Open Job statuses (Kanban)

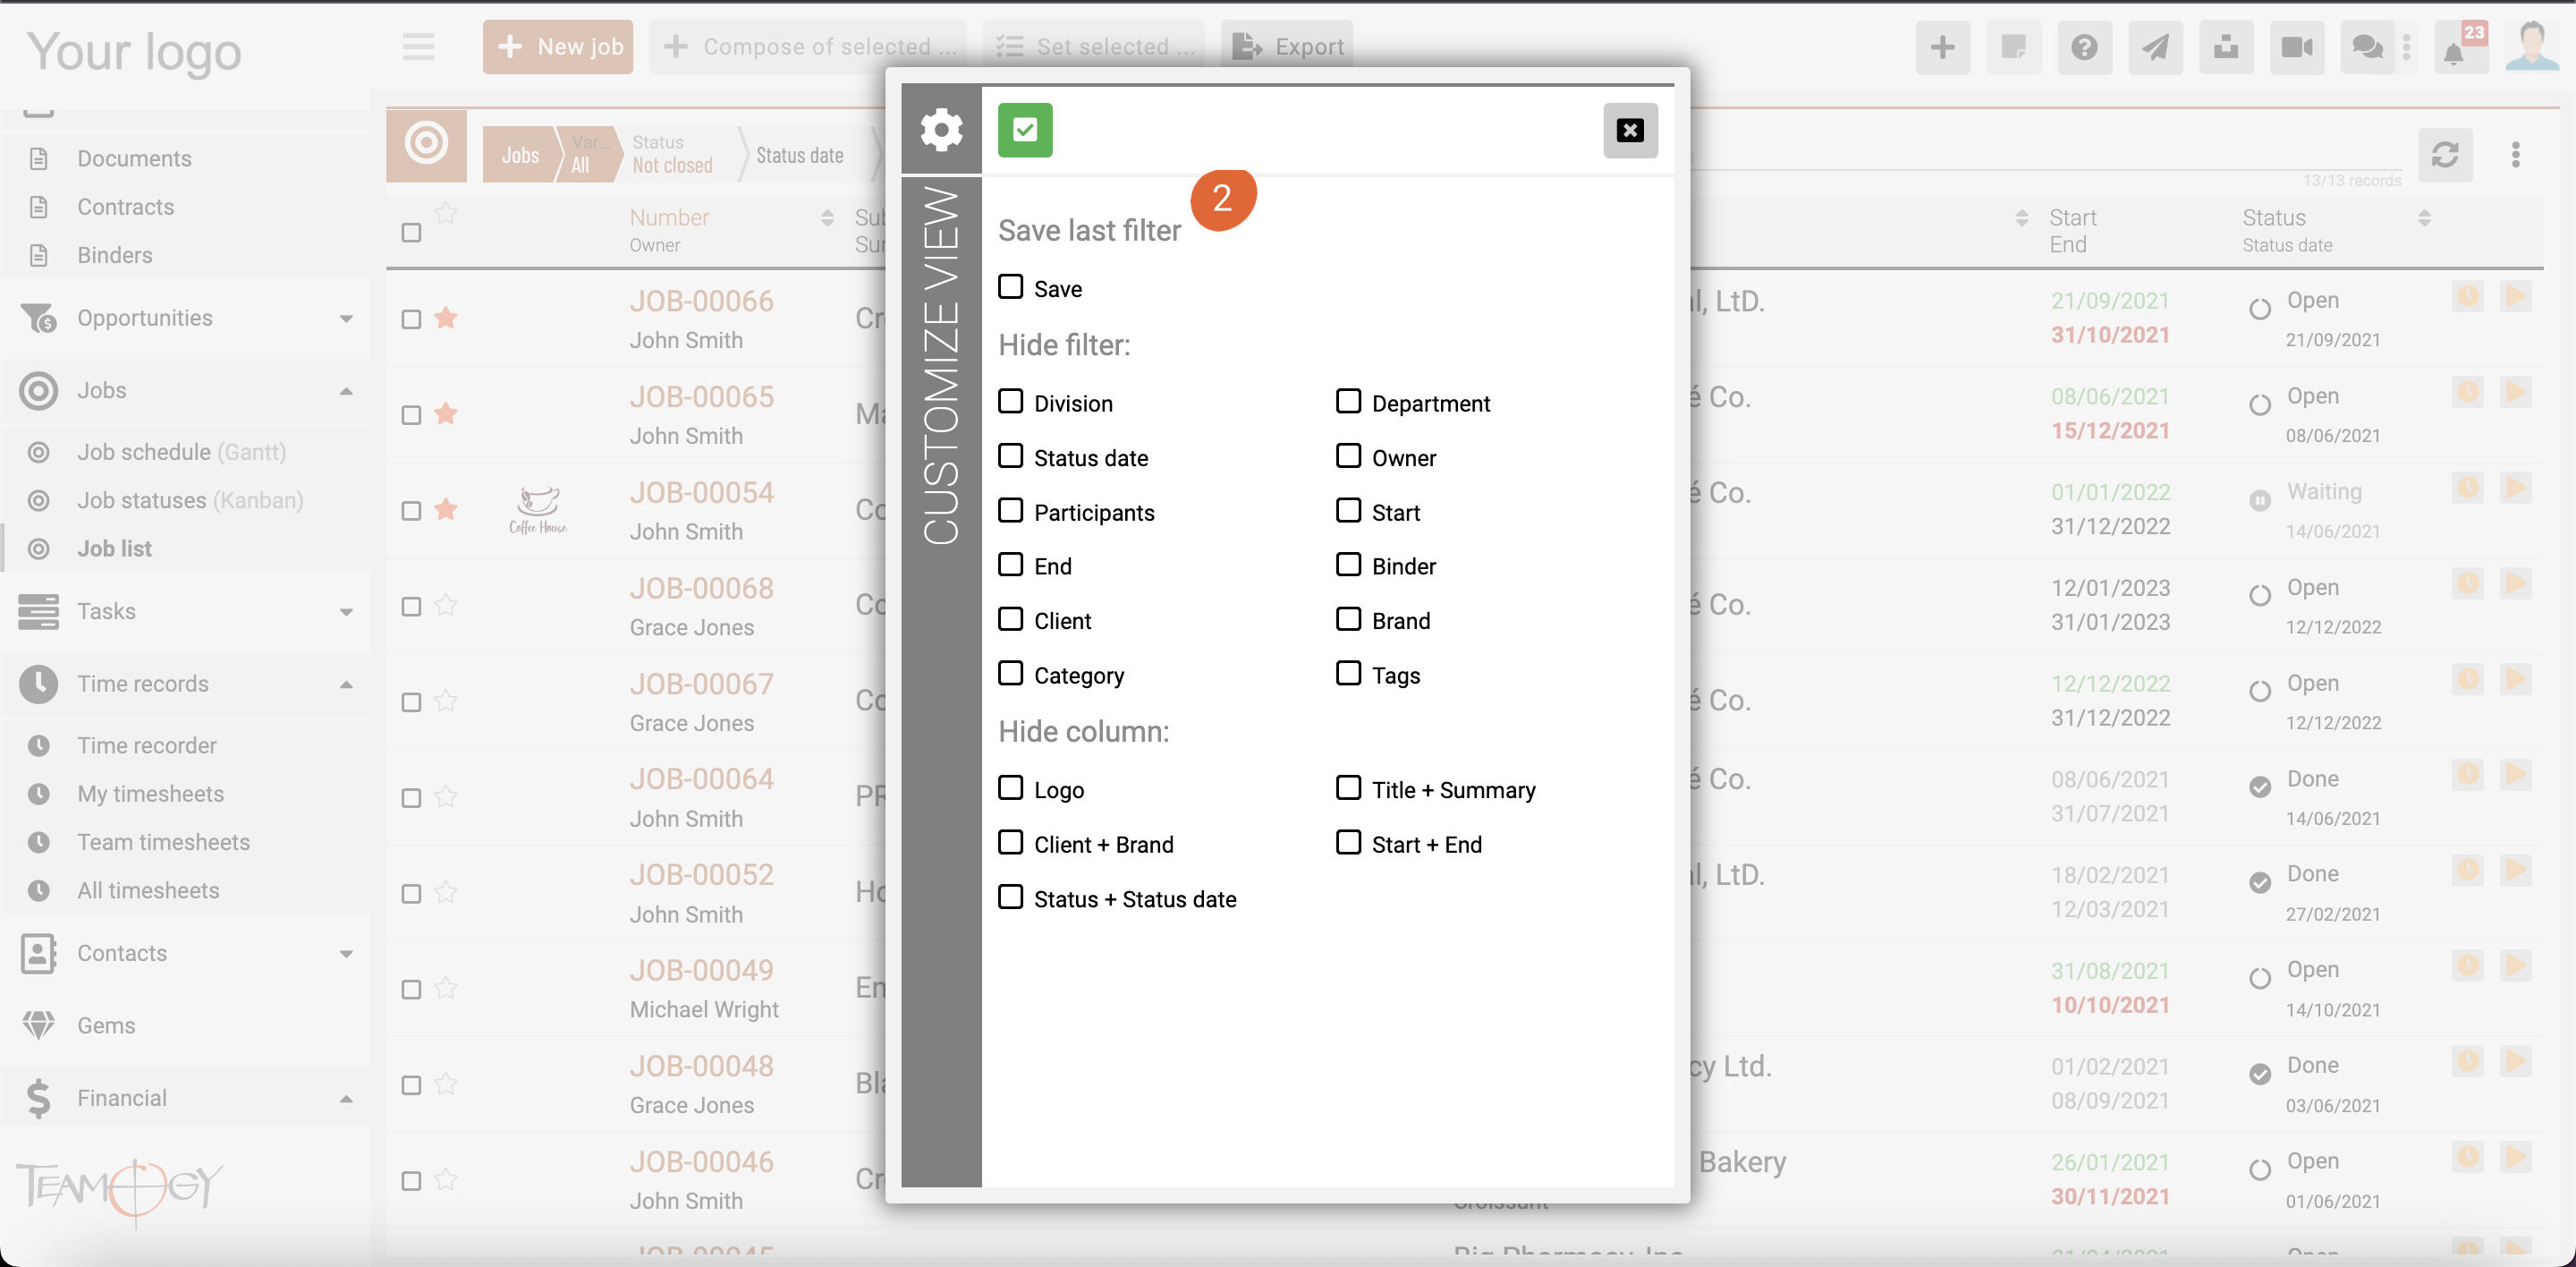coord(190,500)
